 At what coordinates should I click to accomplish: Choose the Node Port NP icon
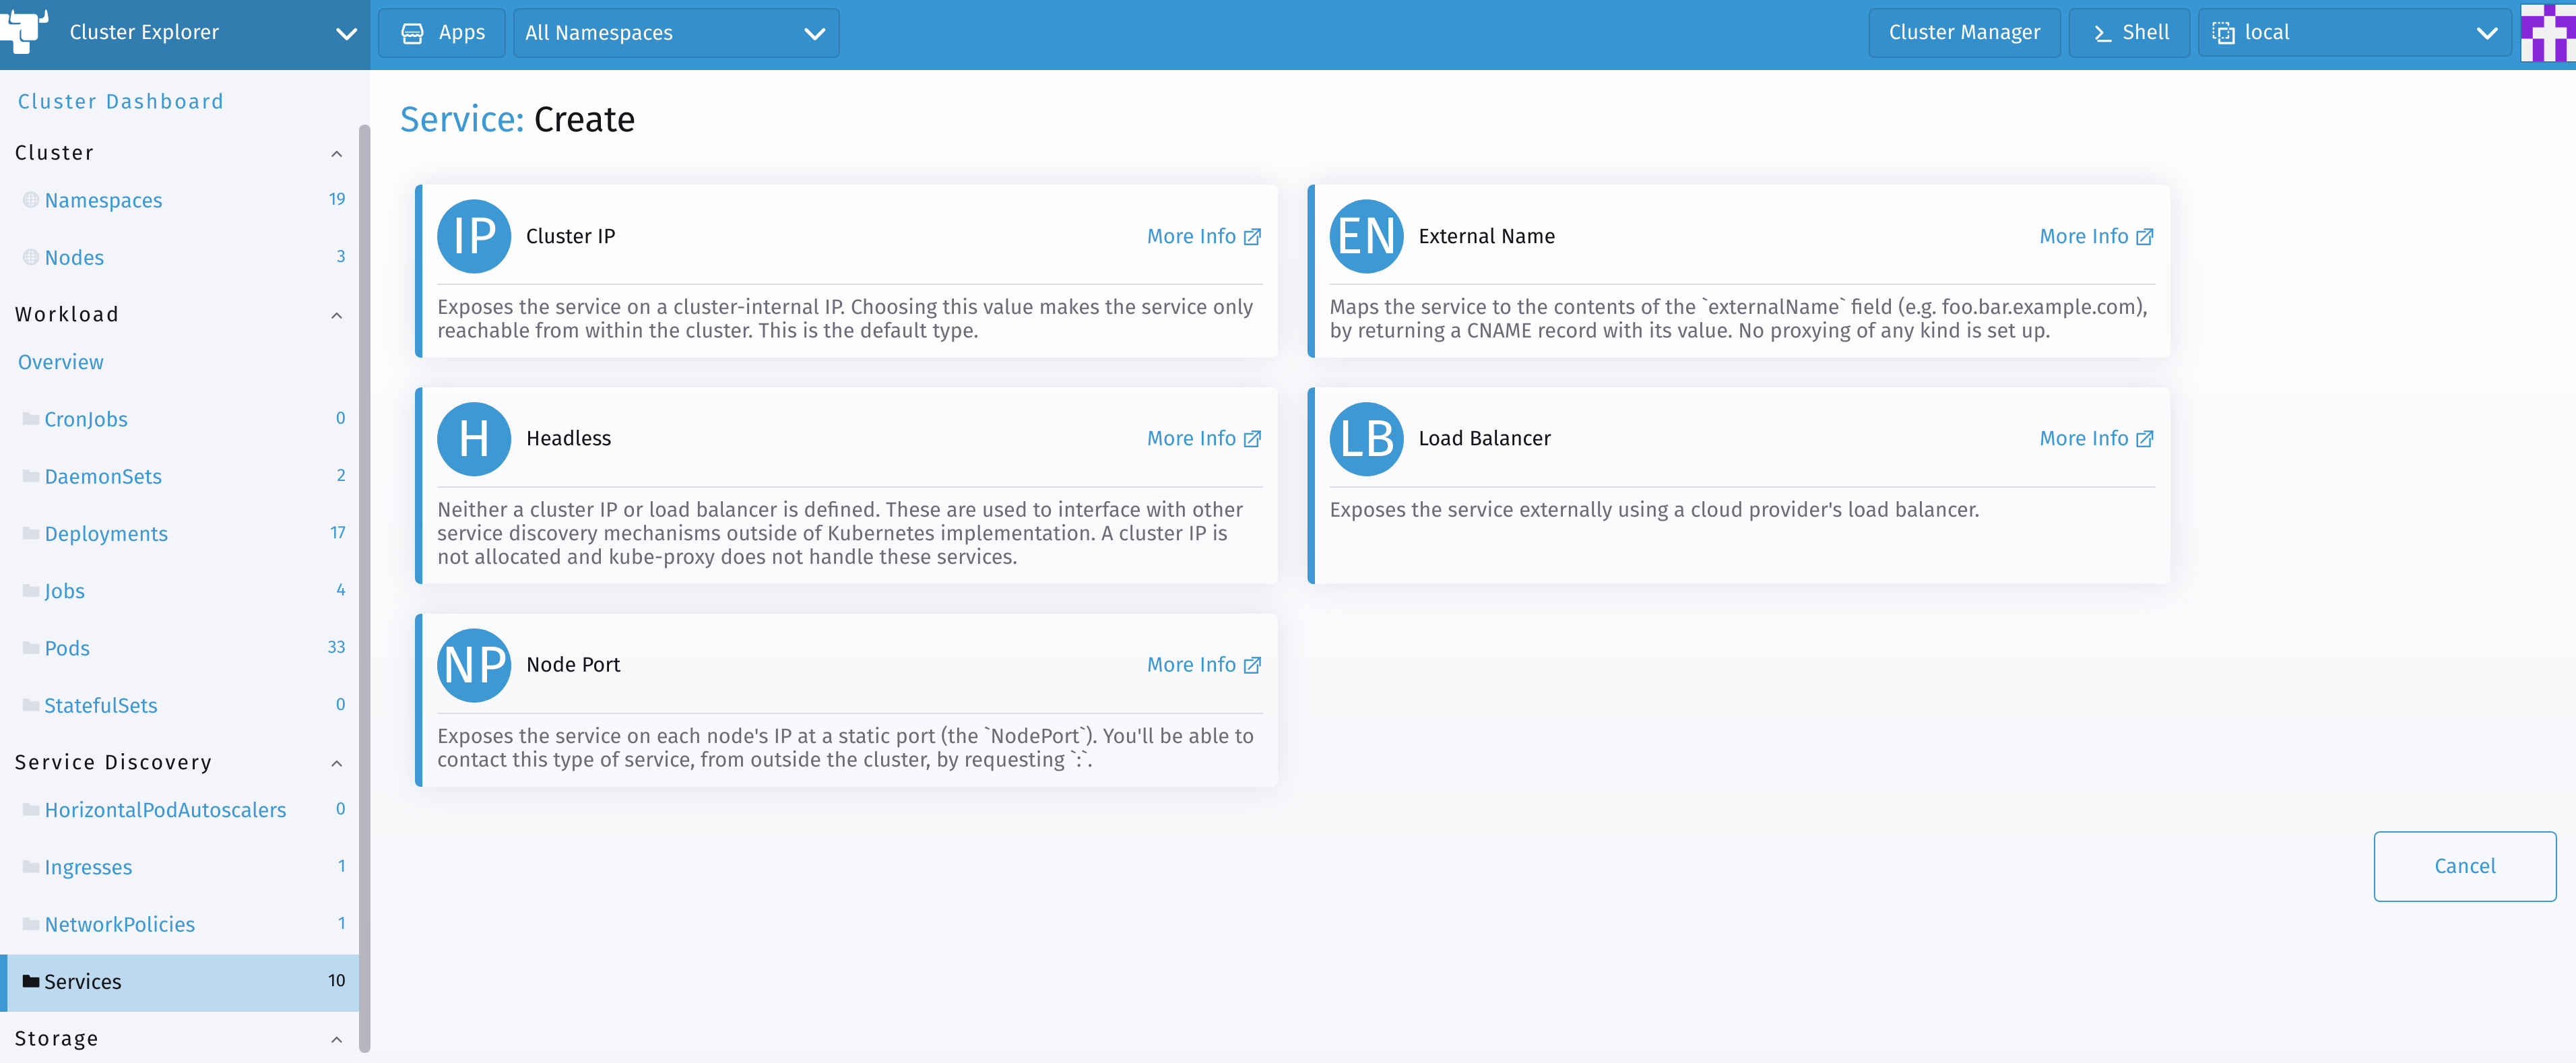(x=474, y=665)
